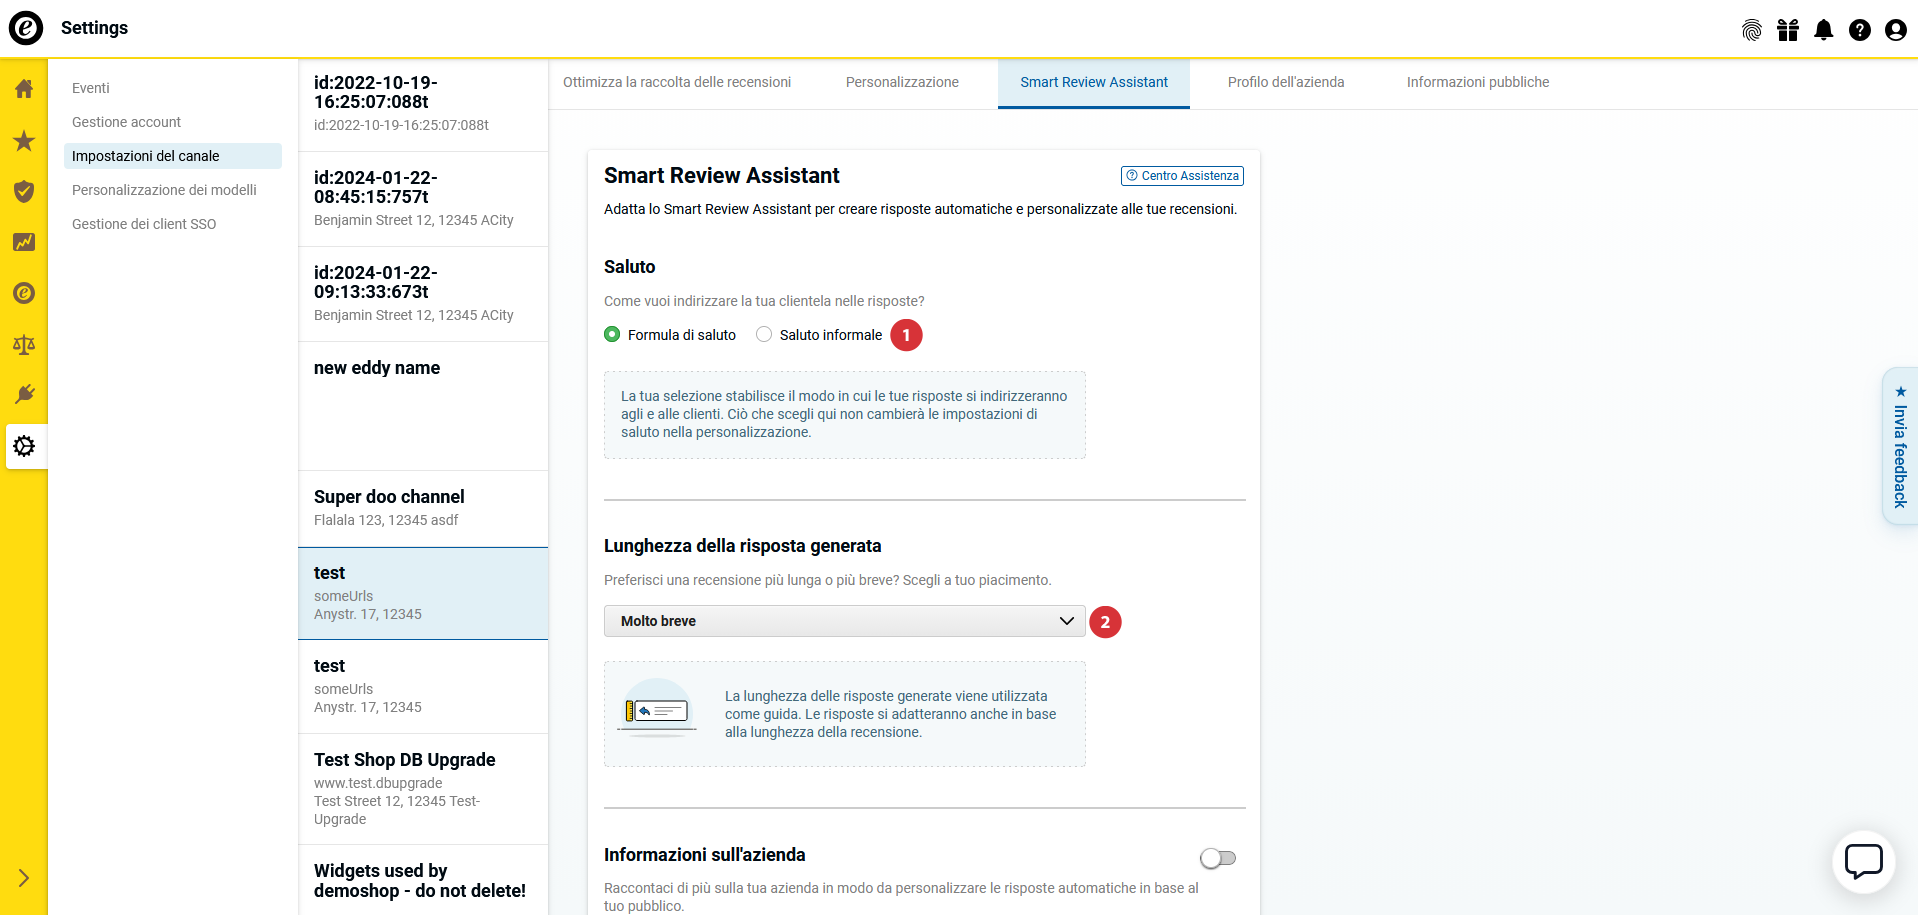The image size is (1918, 915).
Task: Click the Centro Assistenza button
Action: pos(1182,176)
